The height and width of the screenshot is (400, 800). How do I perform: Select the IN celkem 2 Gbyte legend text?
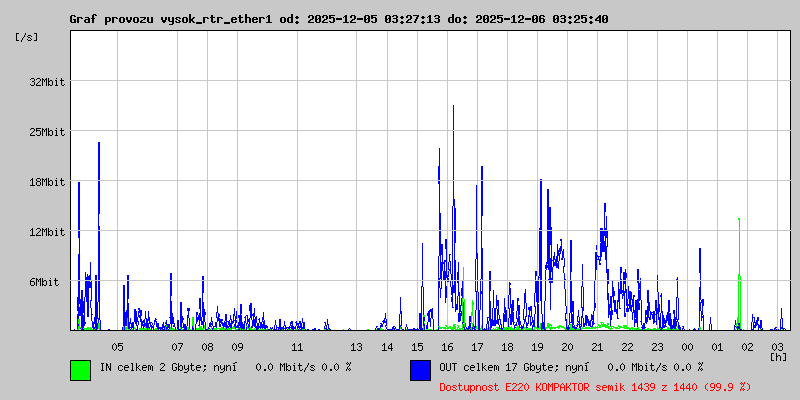[x=225, y=367]
